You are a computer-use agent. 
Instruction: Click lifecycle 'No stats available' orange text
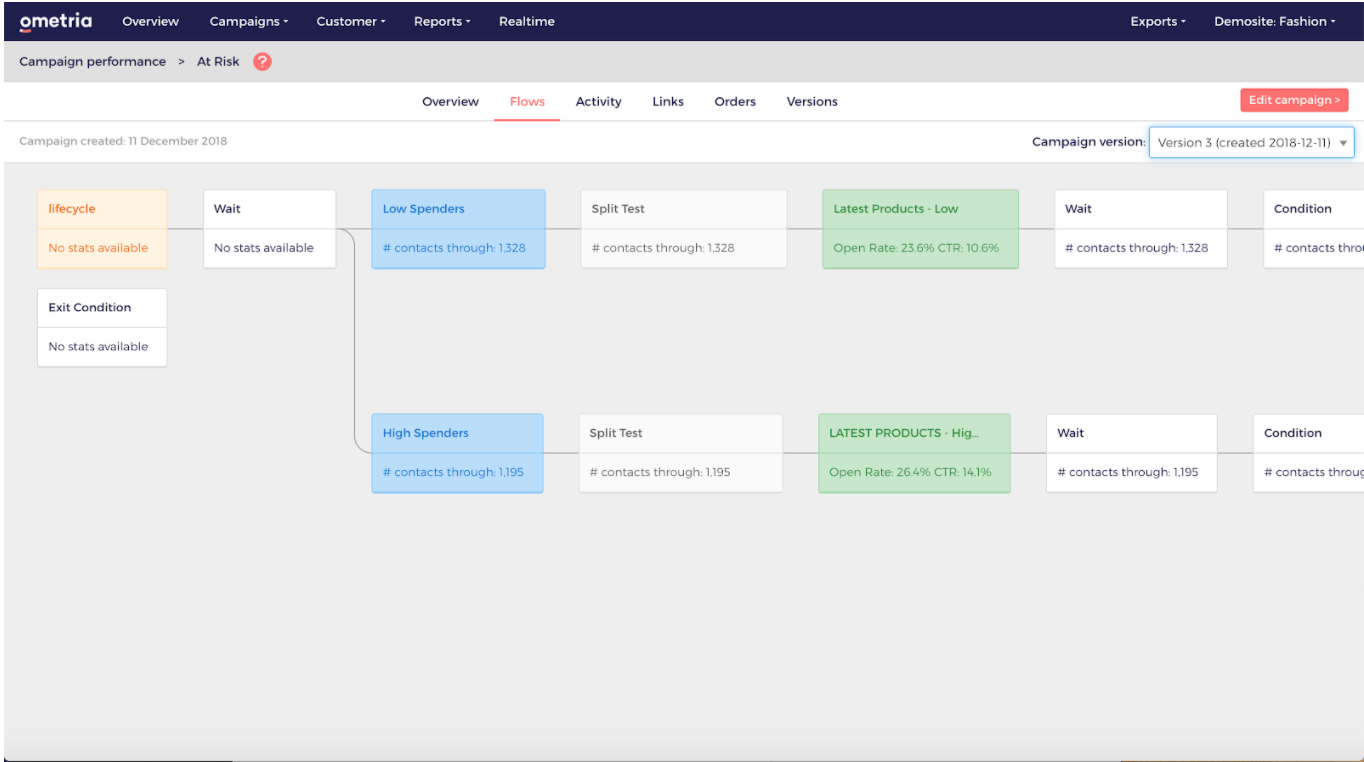(98, 248)
